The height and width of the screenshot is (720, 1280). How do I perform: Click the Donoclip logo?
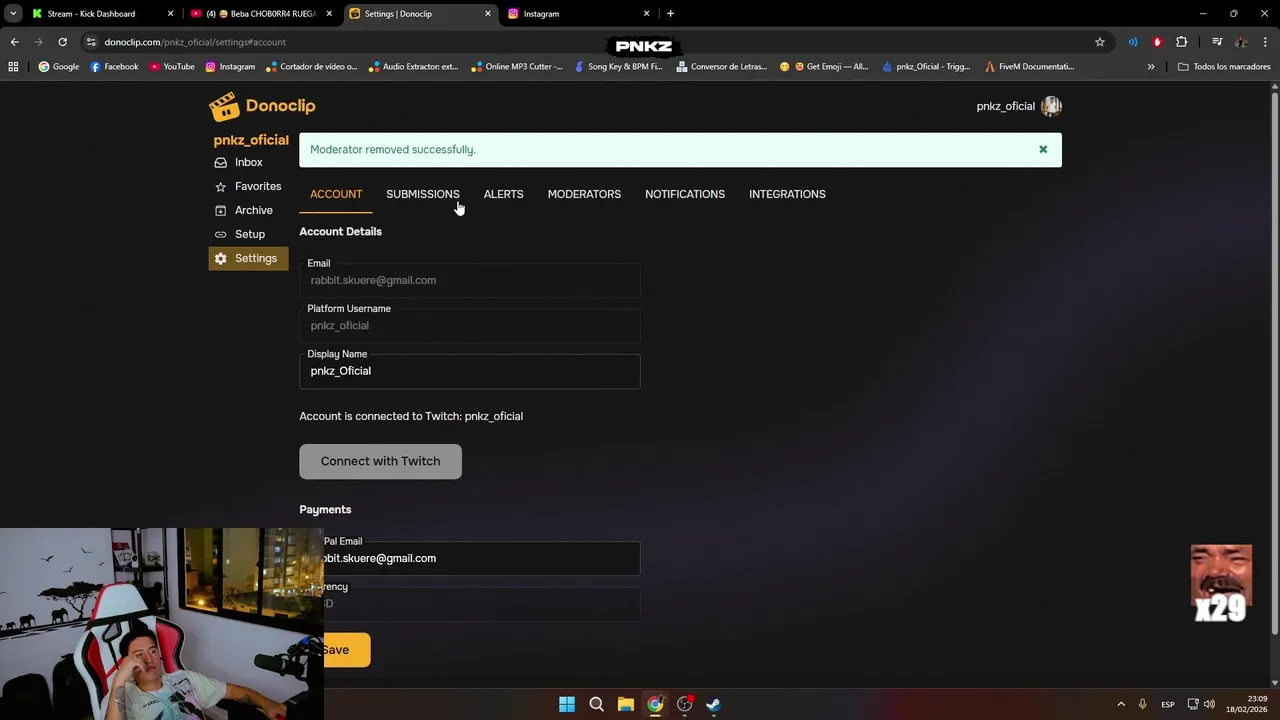click(x=262, y=106)
